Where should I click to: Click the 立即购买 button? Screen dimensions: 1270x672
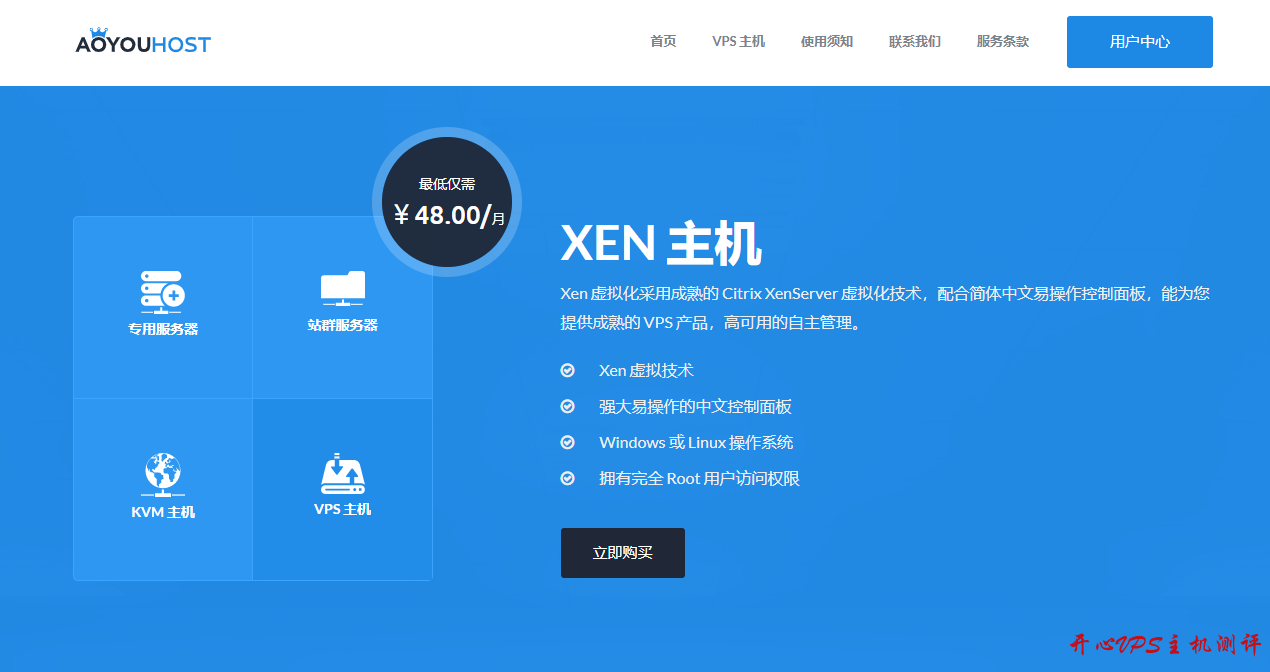[x=623, y=553]
